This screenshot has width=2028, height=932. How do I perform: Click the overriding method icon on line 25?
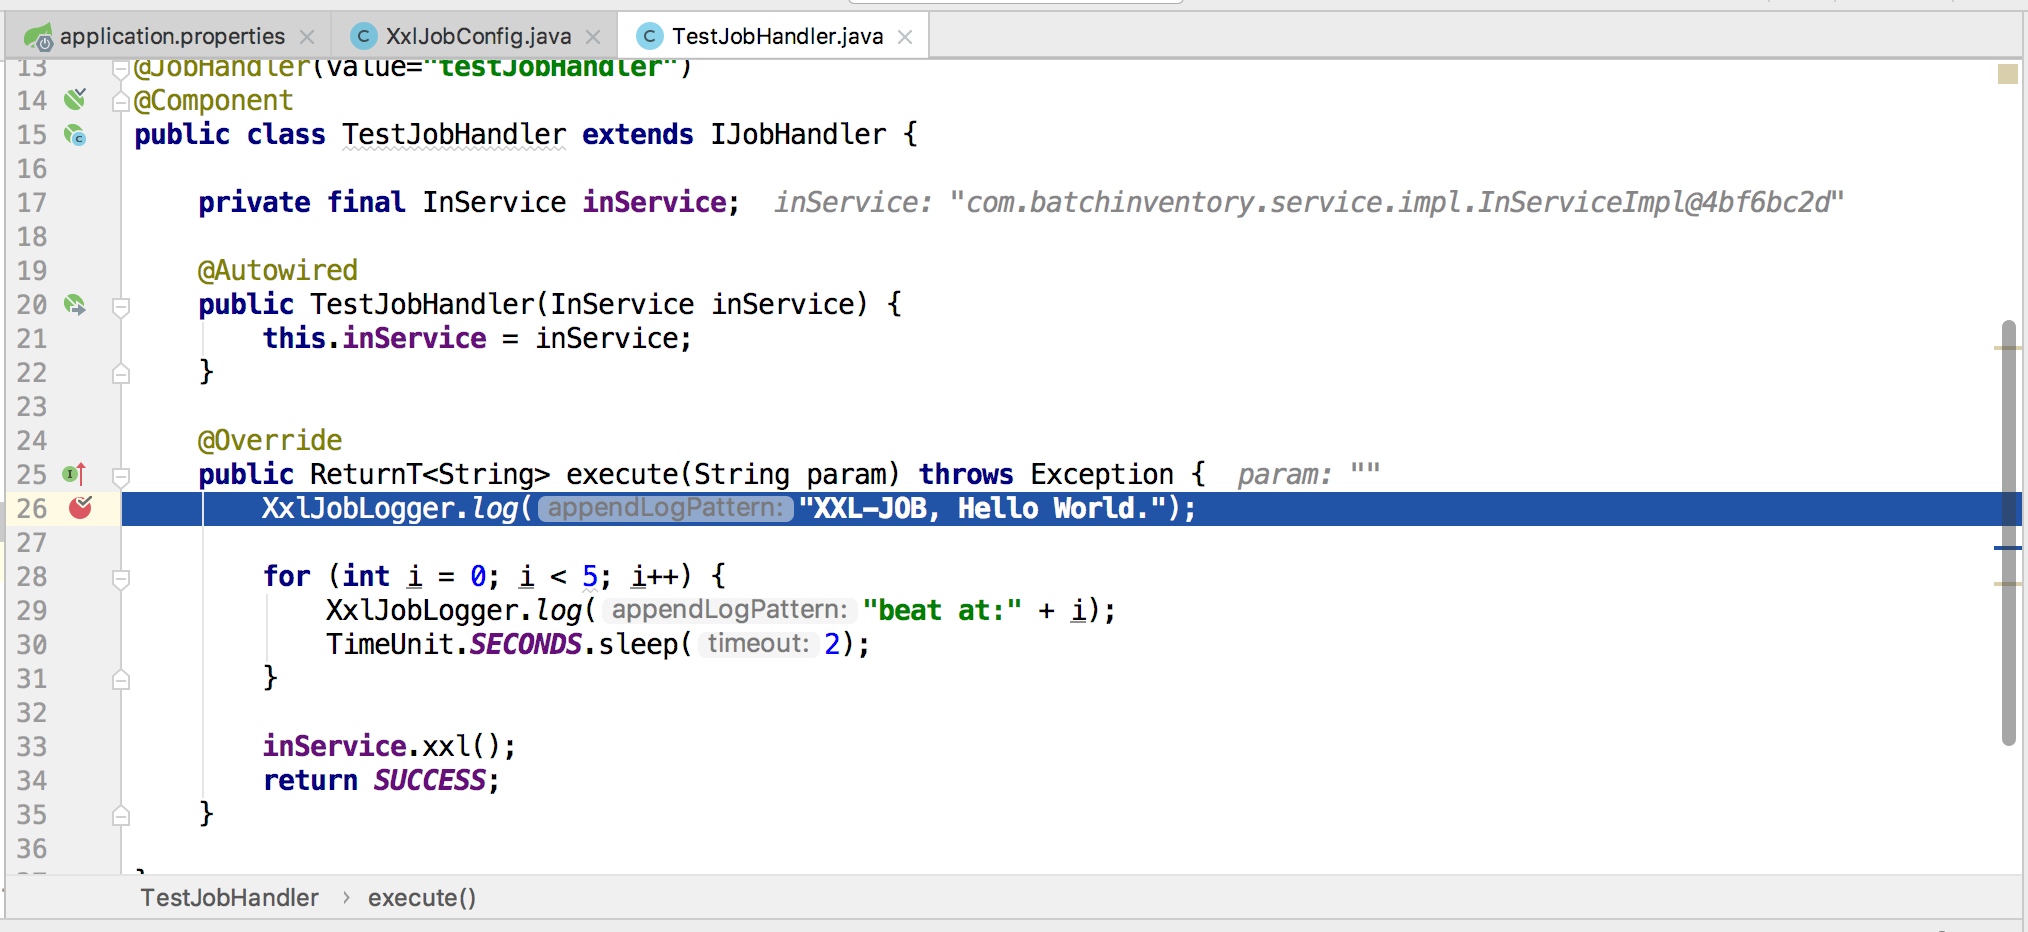point(75,474)
